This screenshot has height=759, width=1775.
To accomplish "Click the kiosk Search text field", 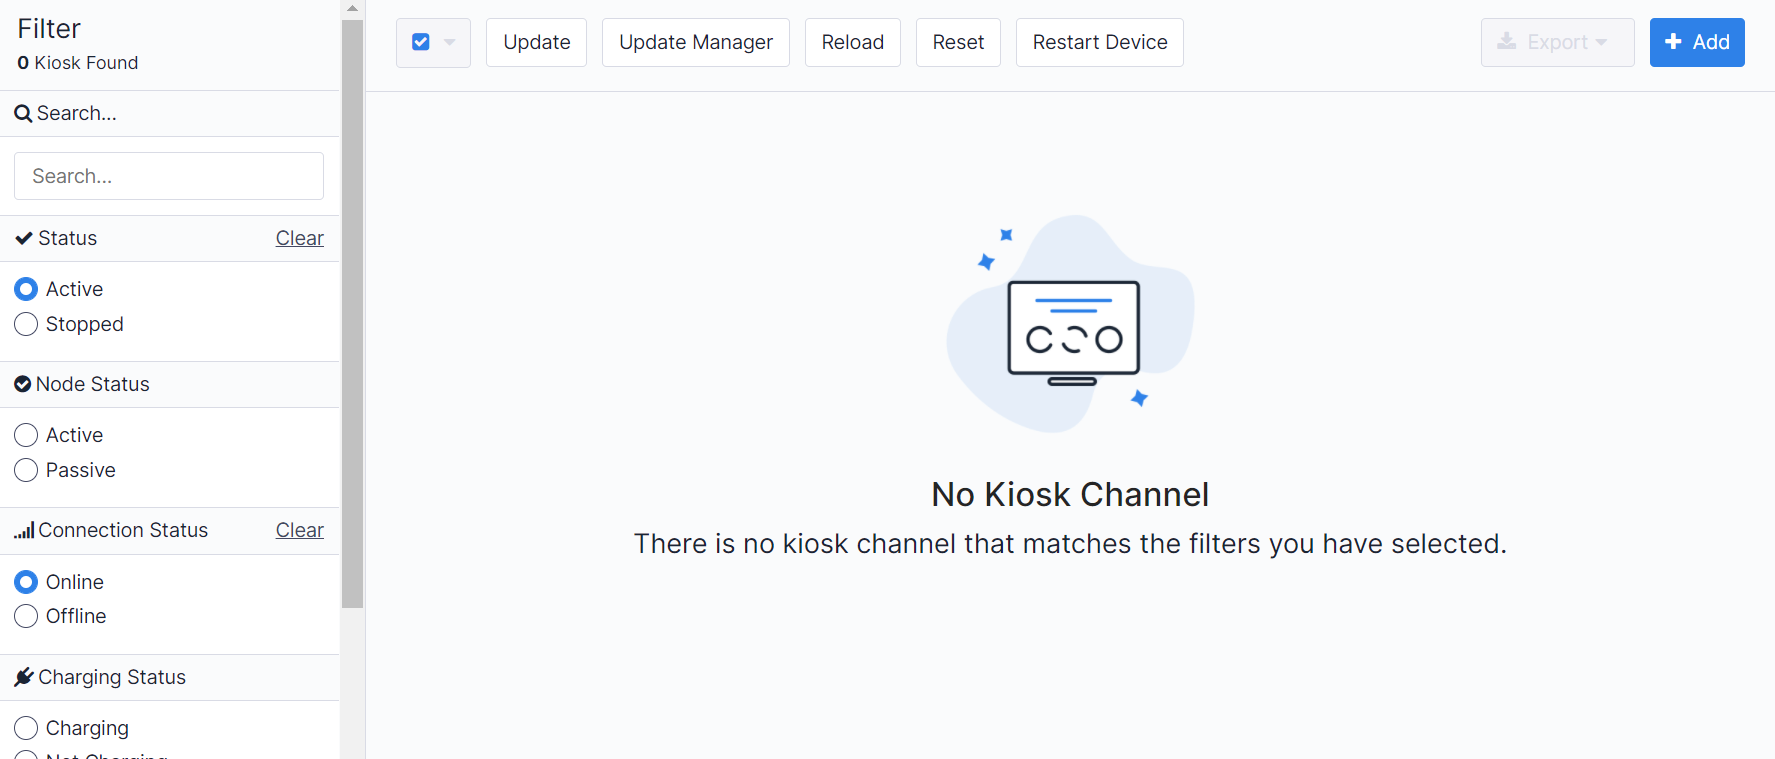I will pyautogui.click(x=169, y=176).
